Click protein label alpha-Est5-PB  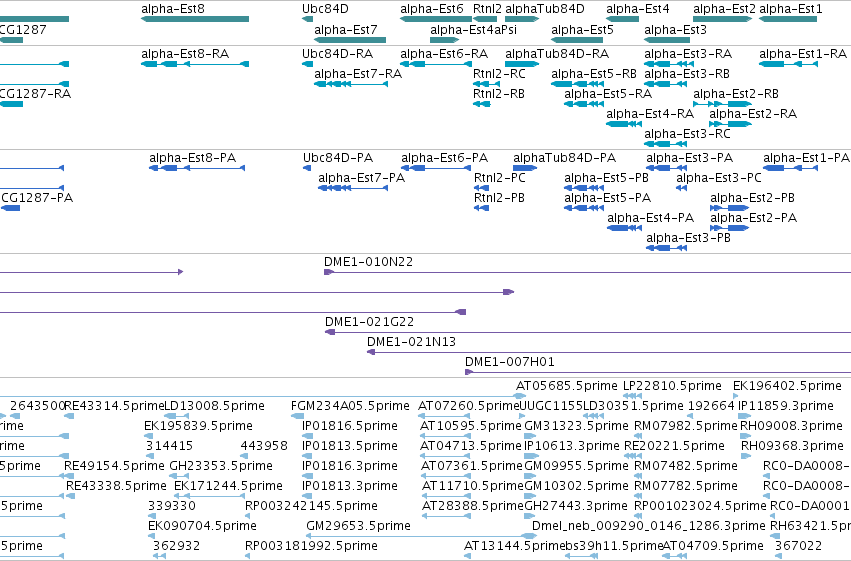(x=606, y=178)
